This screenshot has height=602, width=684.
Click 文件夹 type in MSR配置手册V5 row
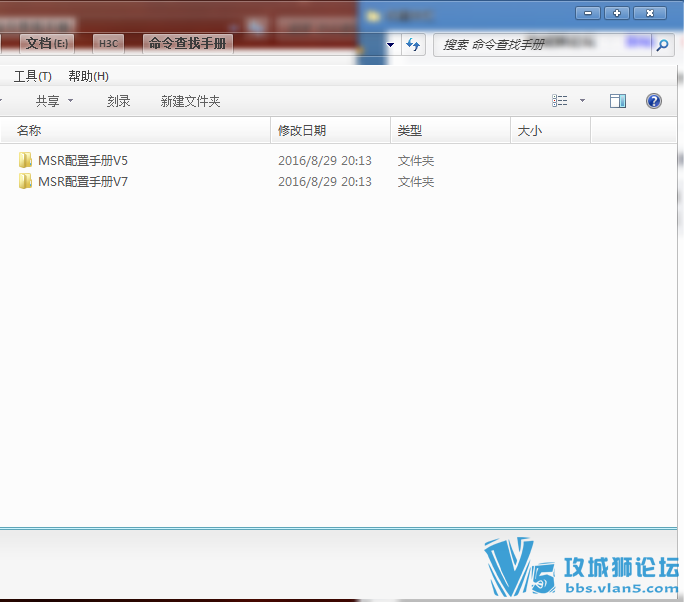tap(416, 161)
